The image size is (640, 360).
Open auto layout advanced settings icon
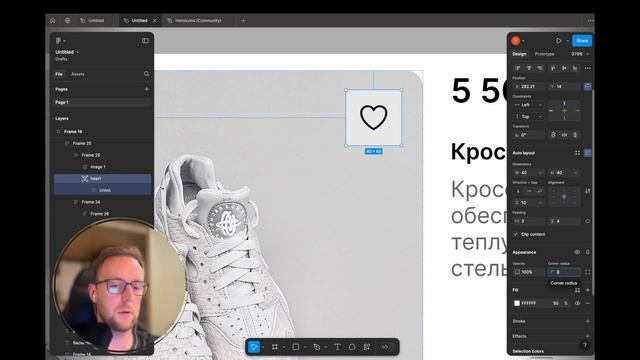coord(588,191)
